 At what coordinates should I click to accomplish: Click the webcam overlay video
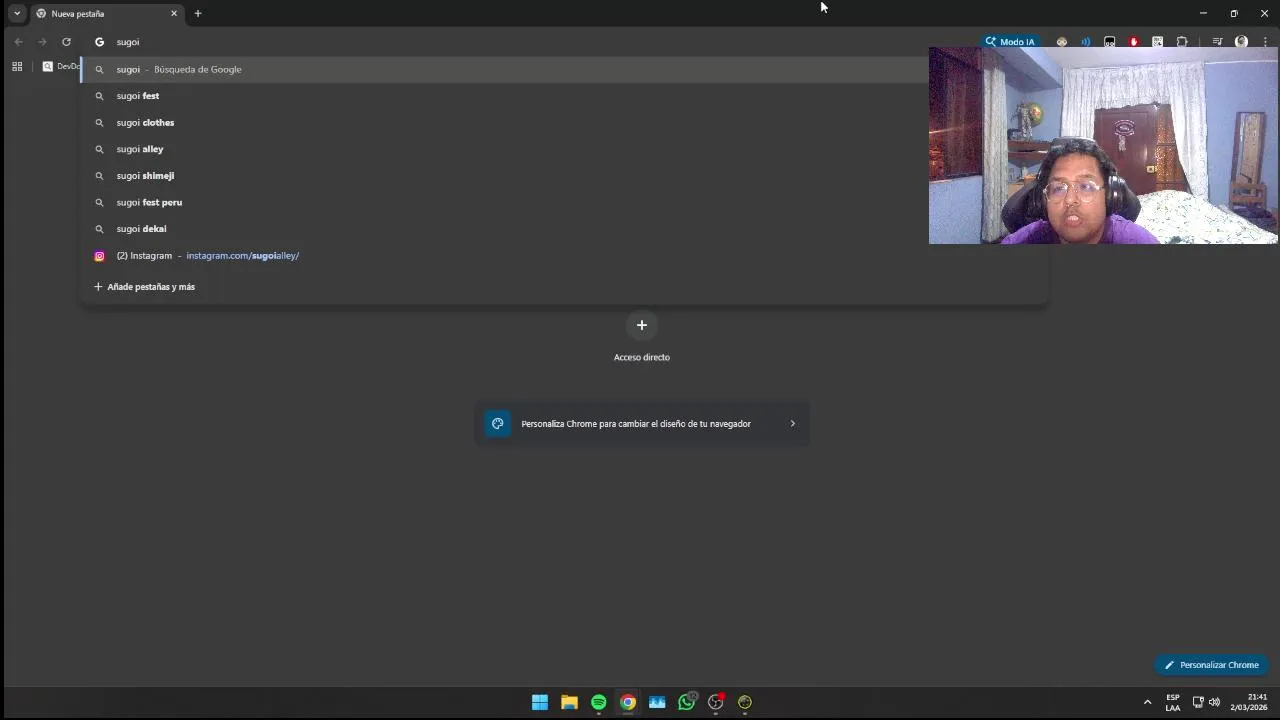pyautogui.click(x=1103, y=145)
